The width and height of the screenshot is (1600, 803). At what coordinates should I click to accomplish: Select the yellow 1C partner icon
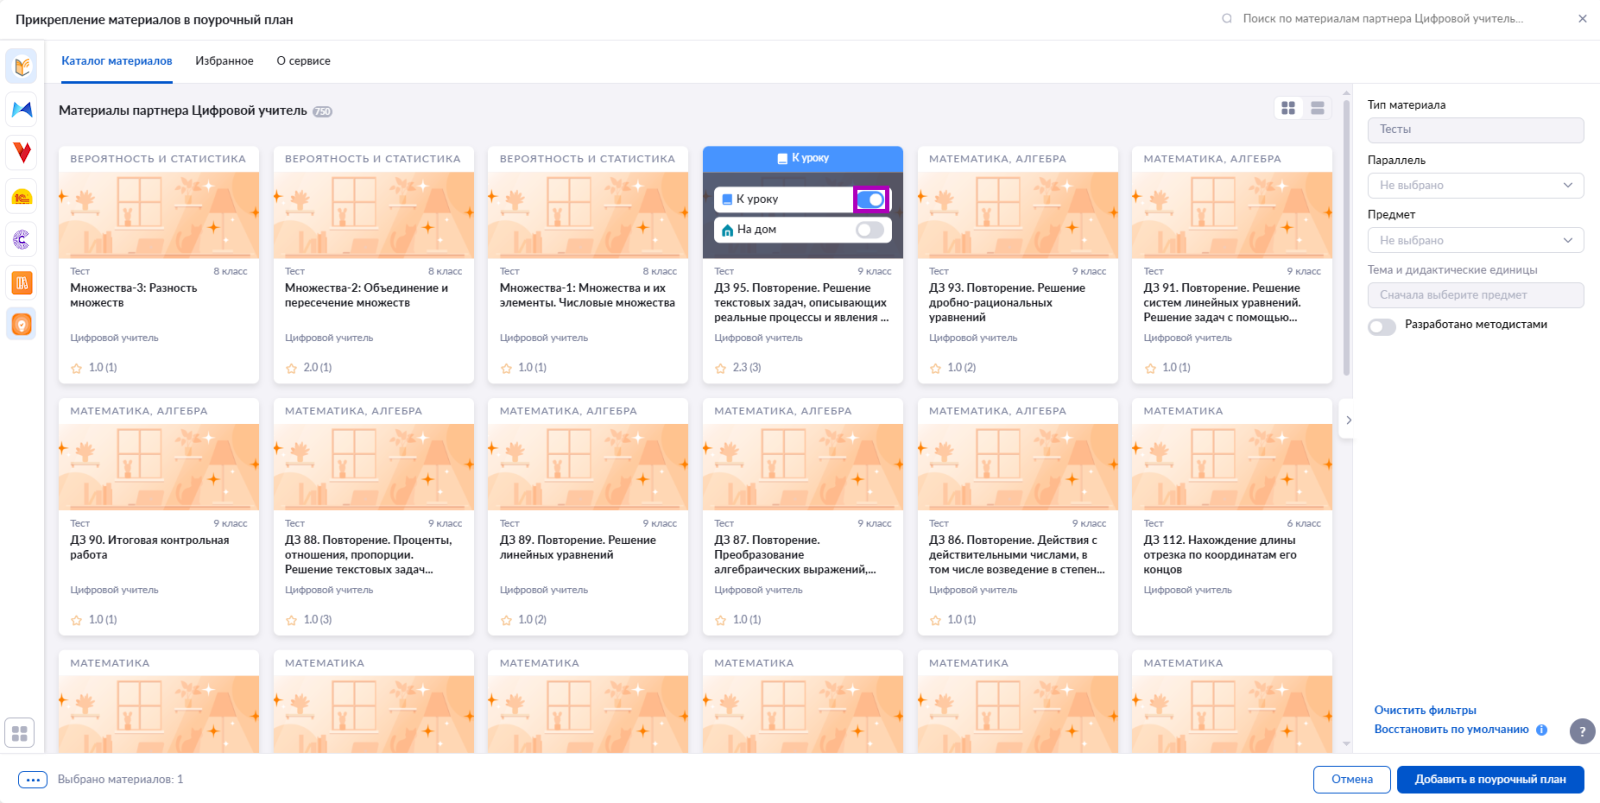21,197
